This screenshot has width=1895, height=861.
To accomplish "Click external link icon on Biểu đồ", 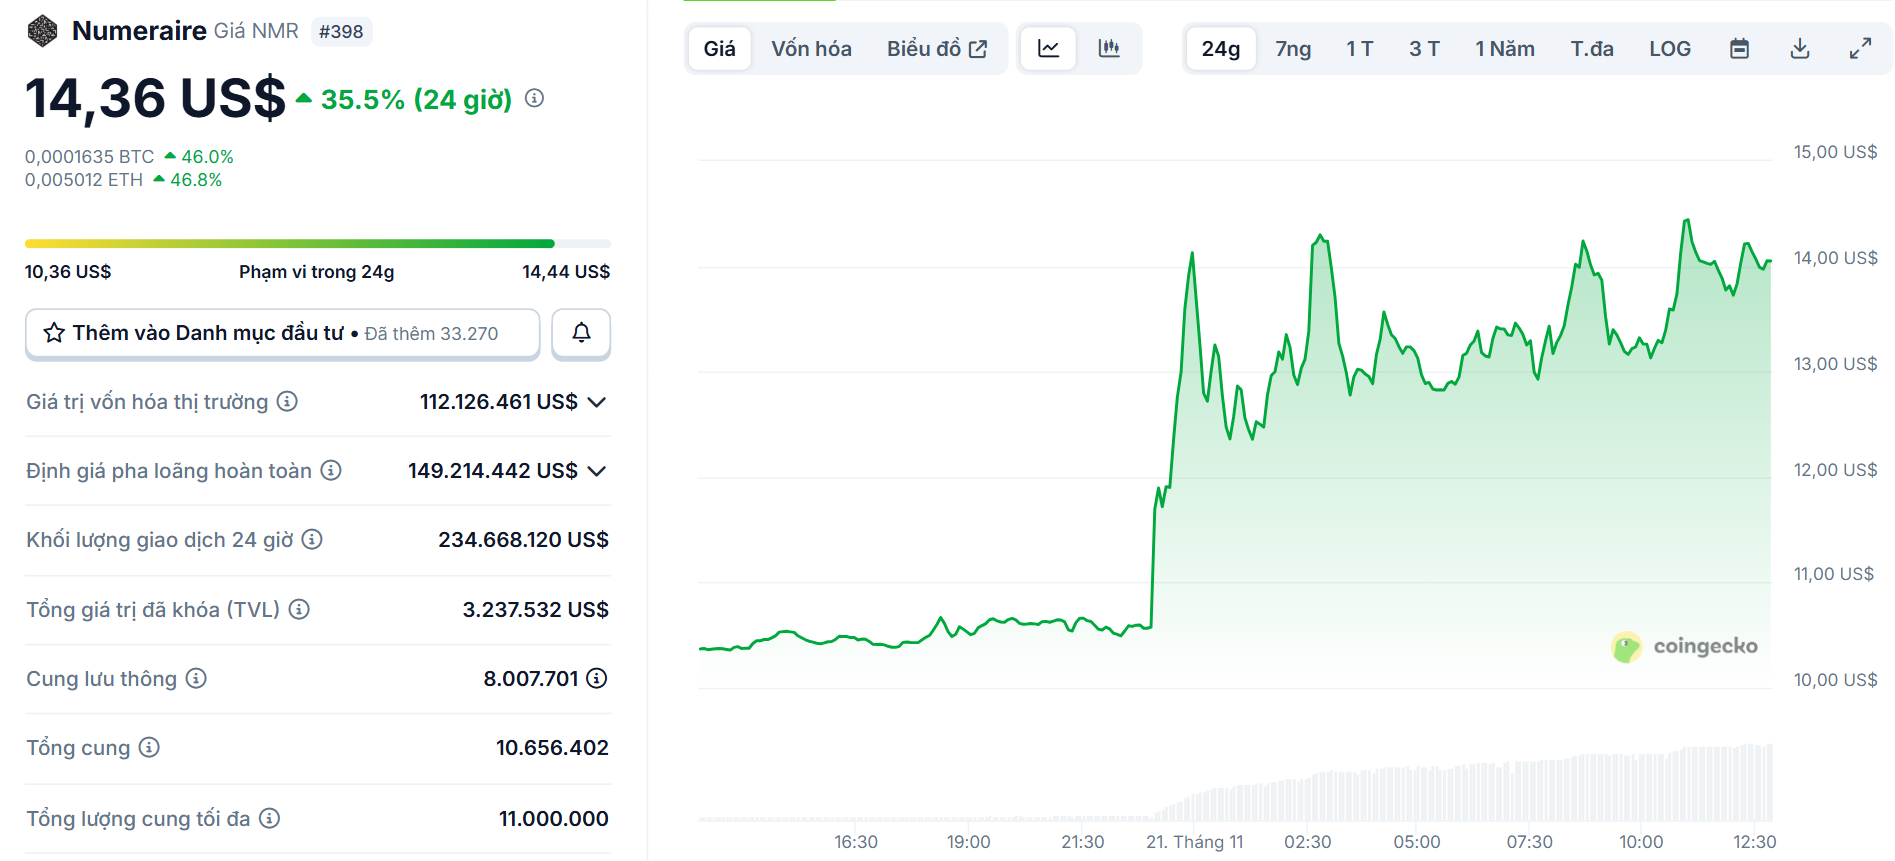I will click(978, 48).
